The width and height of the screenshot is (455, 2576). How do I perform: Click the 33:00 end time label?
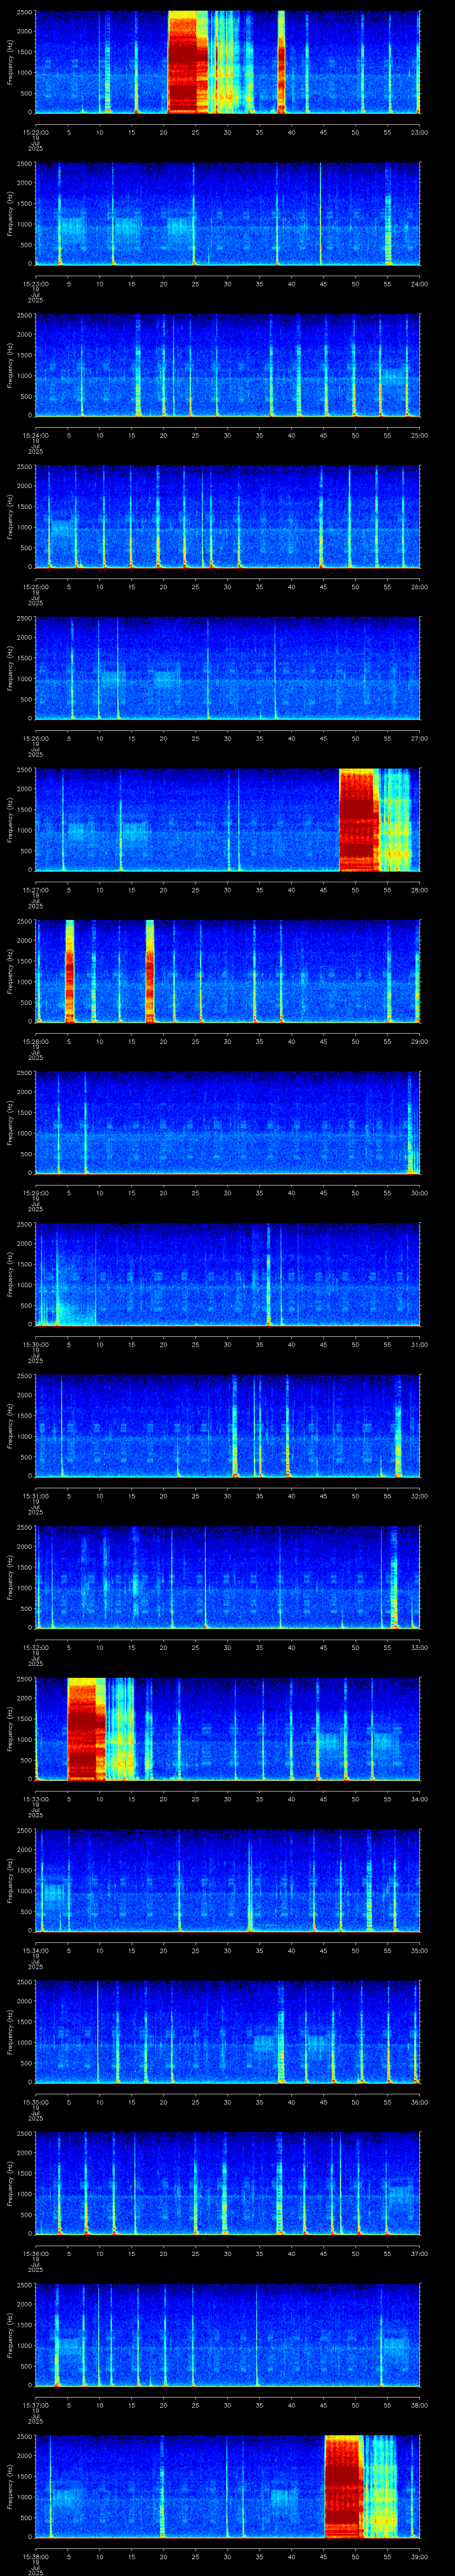click(x=419, y=1647)
